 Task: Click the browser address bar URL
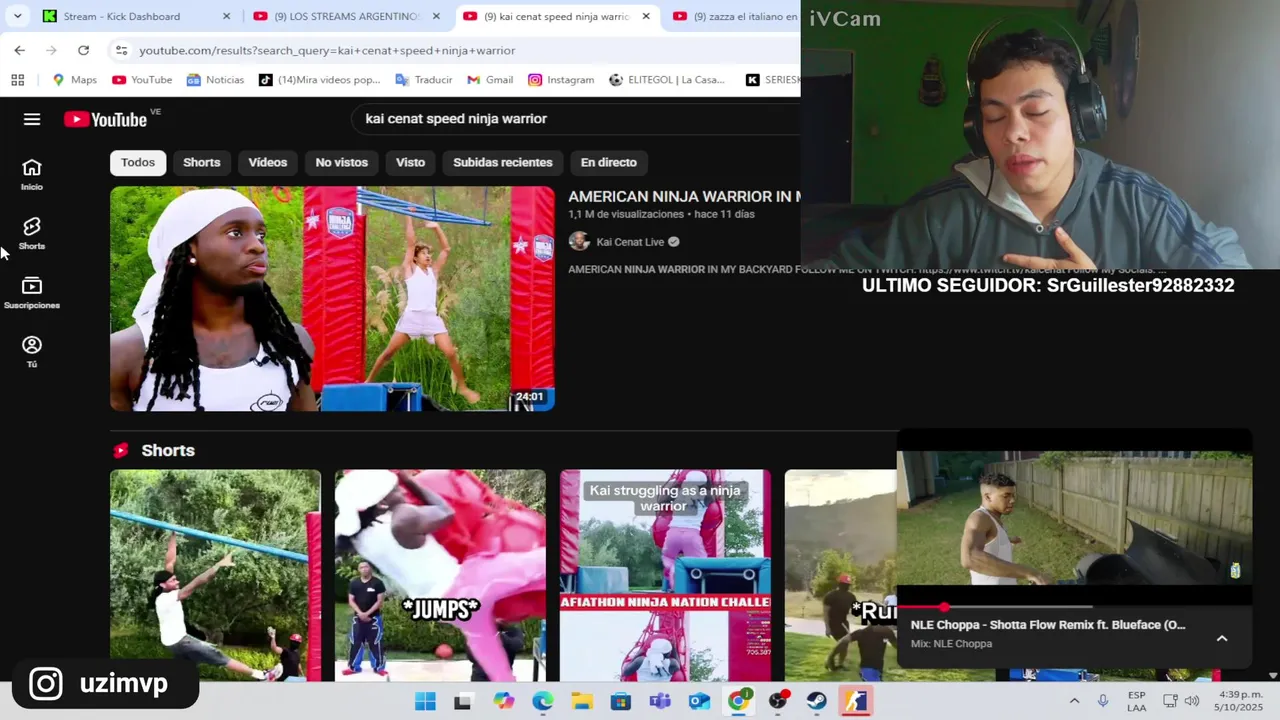327,50
